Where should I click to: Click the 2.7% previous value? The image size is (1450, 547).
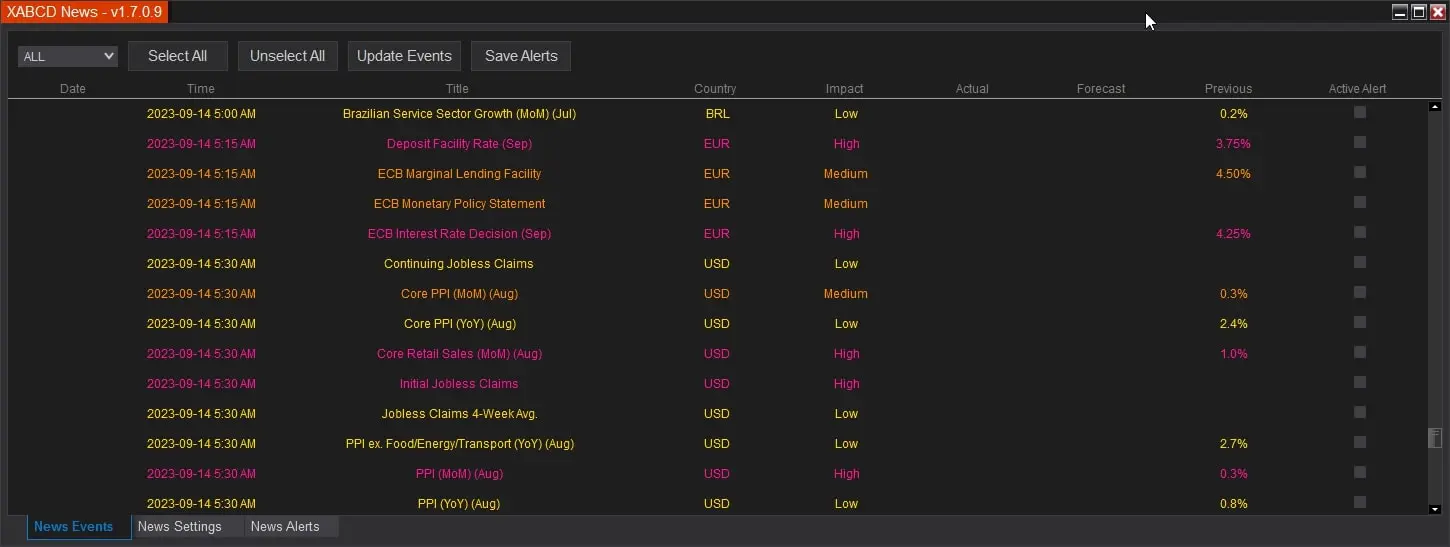pyautogui.click(x=1233, y=444)
